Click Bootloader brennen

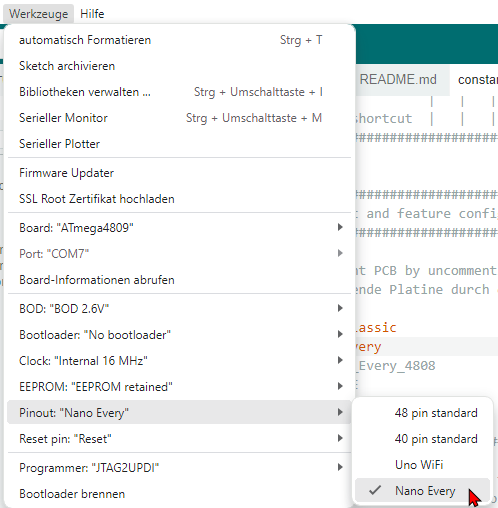click(179, 494)
